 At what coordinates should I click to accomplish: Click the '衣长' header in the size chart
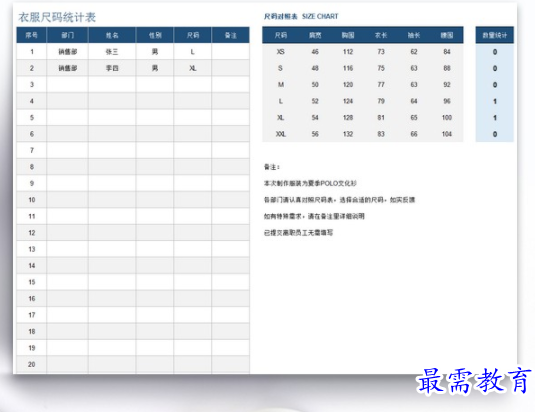381,35
